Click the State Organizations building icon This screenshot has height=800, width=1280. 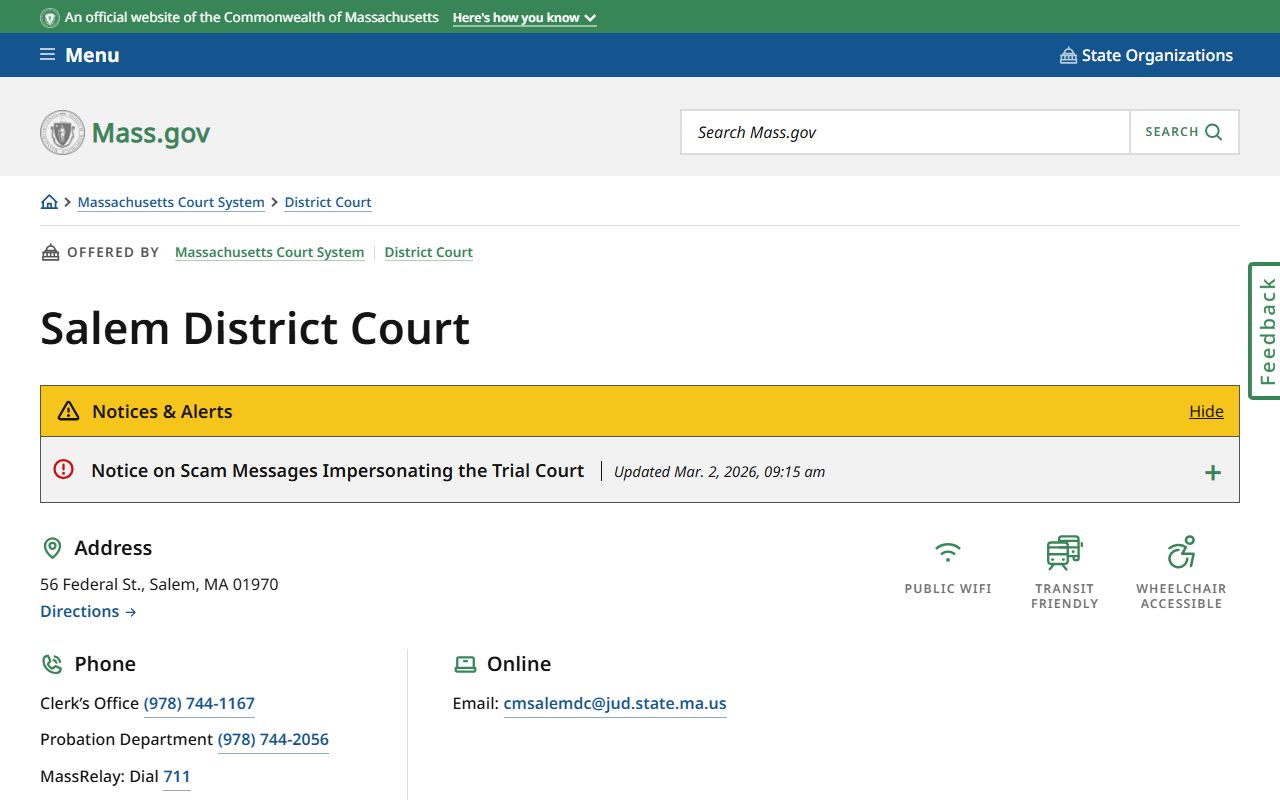[x=1068, y=55]
